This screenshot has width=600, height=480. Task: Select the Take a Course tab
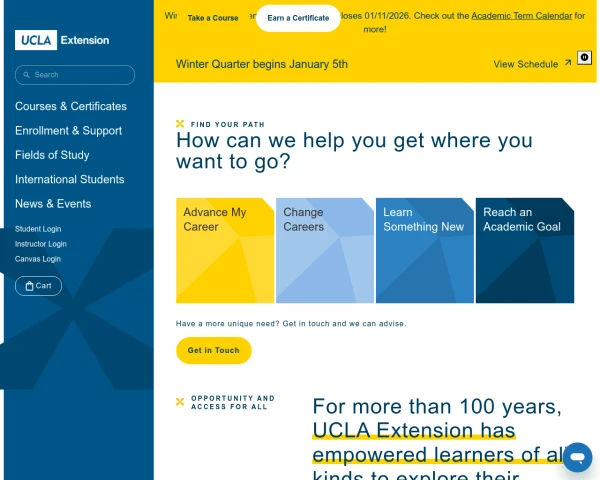coord(213,18)
